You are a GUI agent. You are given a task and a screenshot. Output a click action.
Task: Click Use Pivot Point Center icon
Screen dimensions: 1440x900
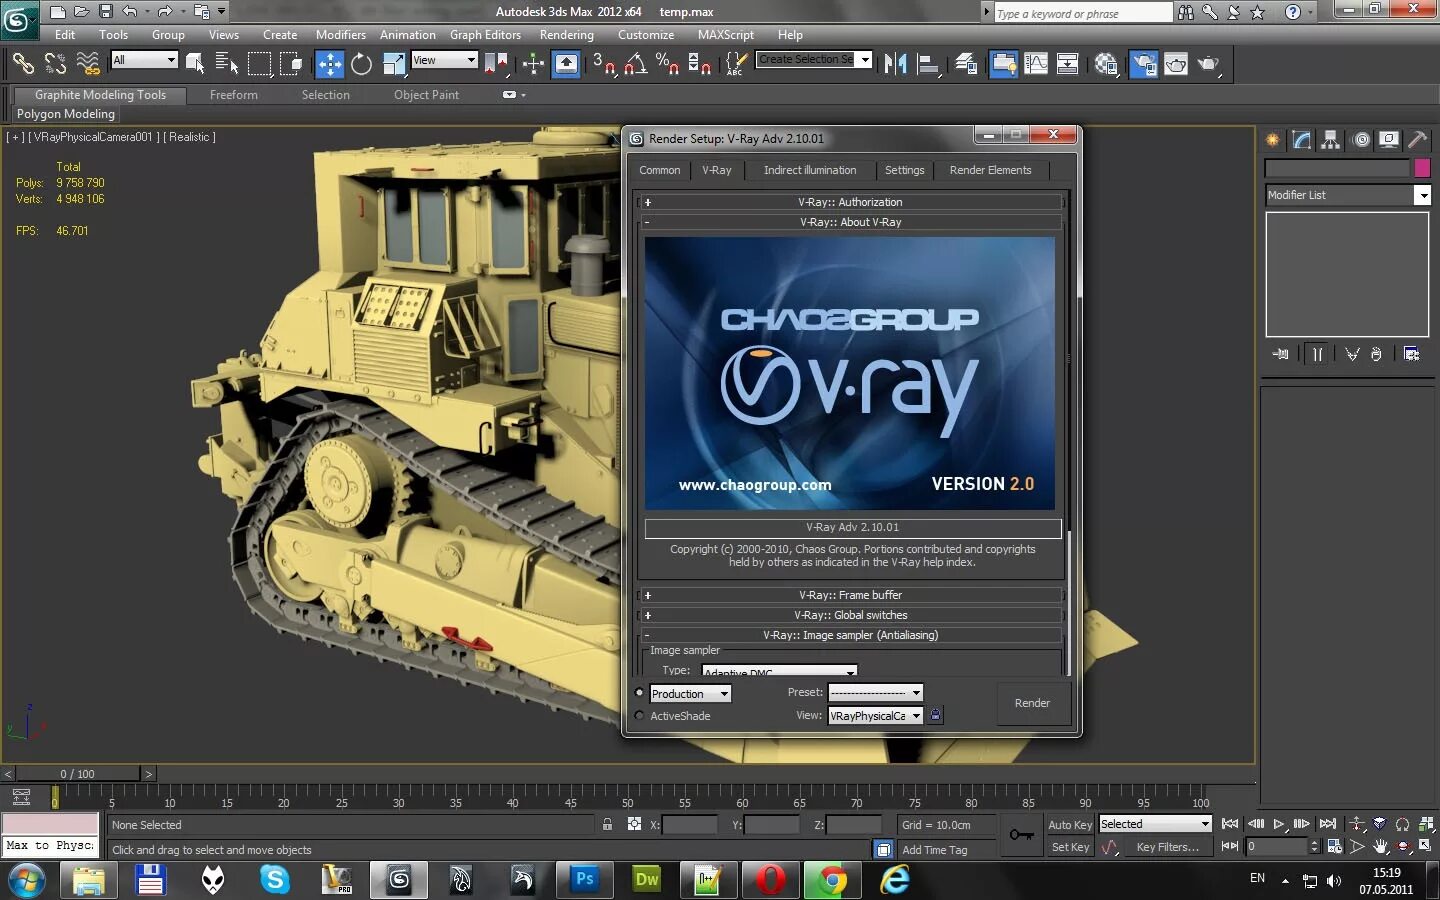tap(496, 64)
